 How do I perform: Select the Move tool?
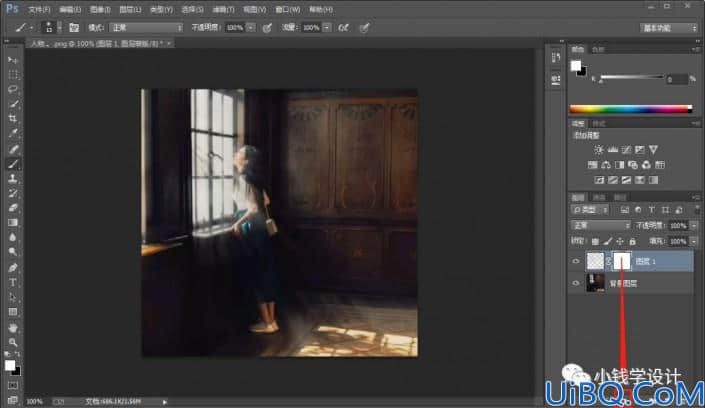tap(13, 60)
